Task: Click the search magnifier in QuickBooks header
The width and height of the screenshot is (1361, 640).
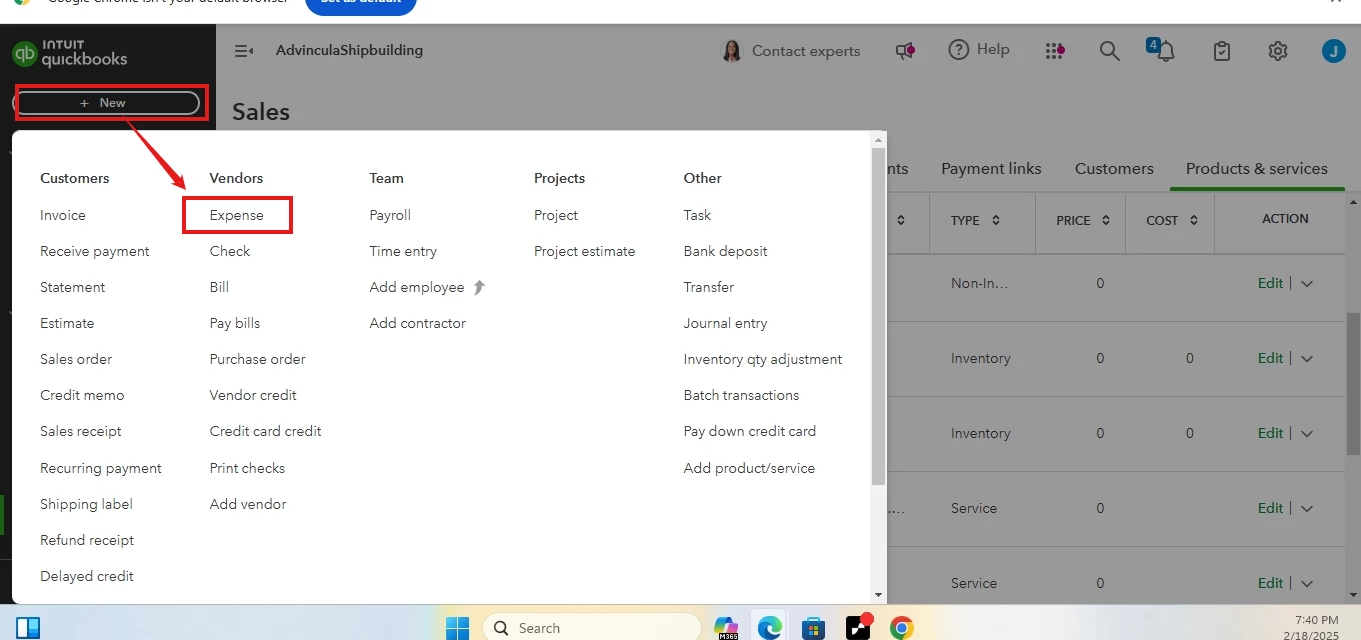Action: coord(1109,51)
